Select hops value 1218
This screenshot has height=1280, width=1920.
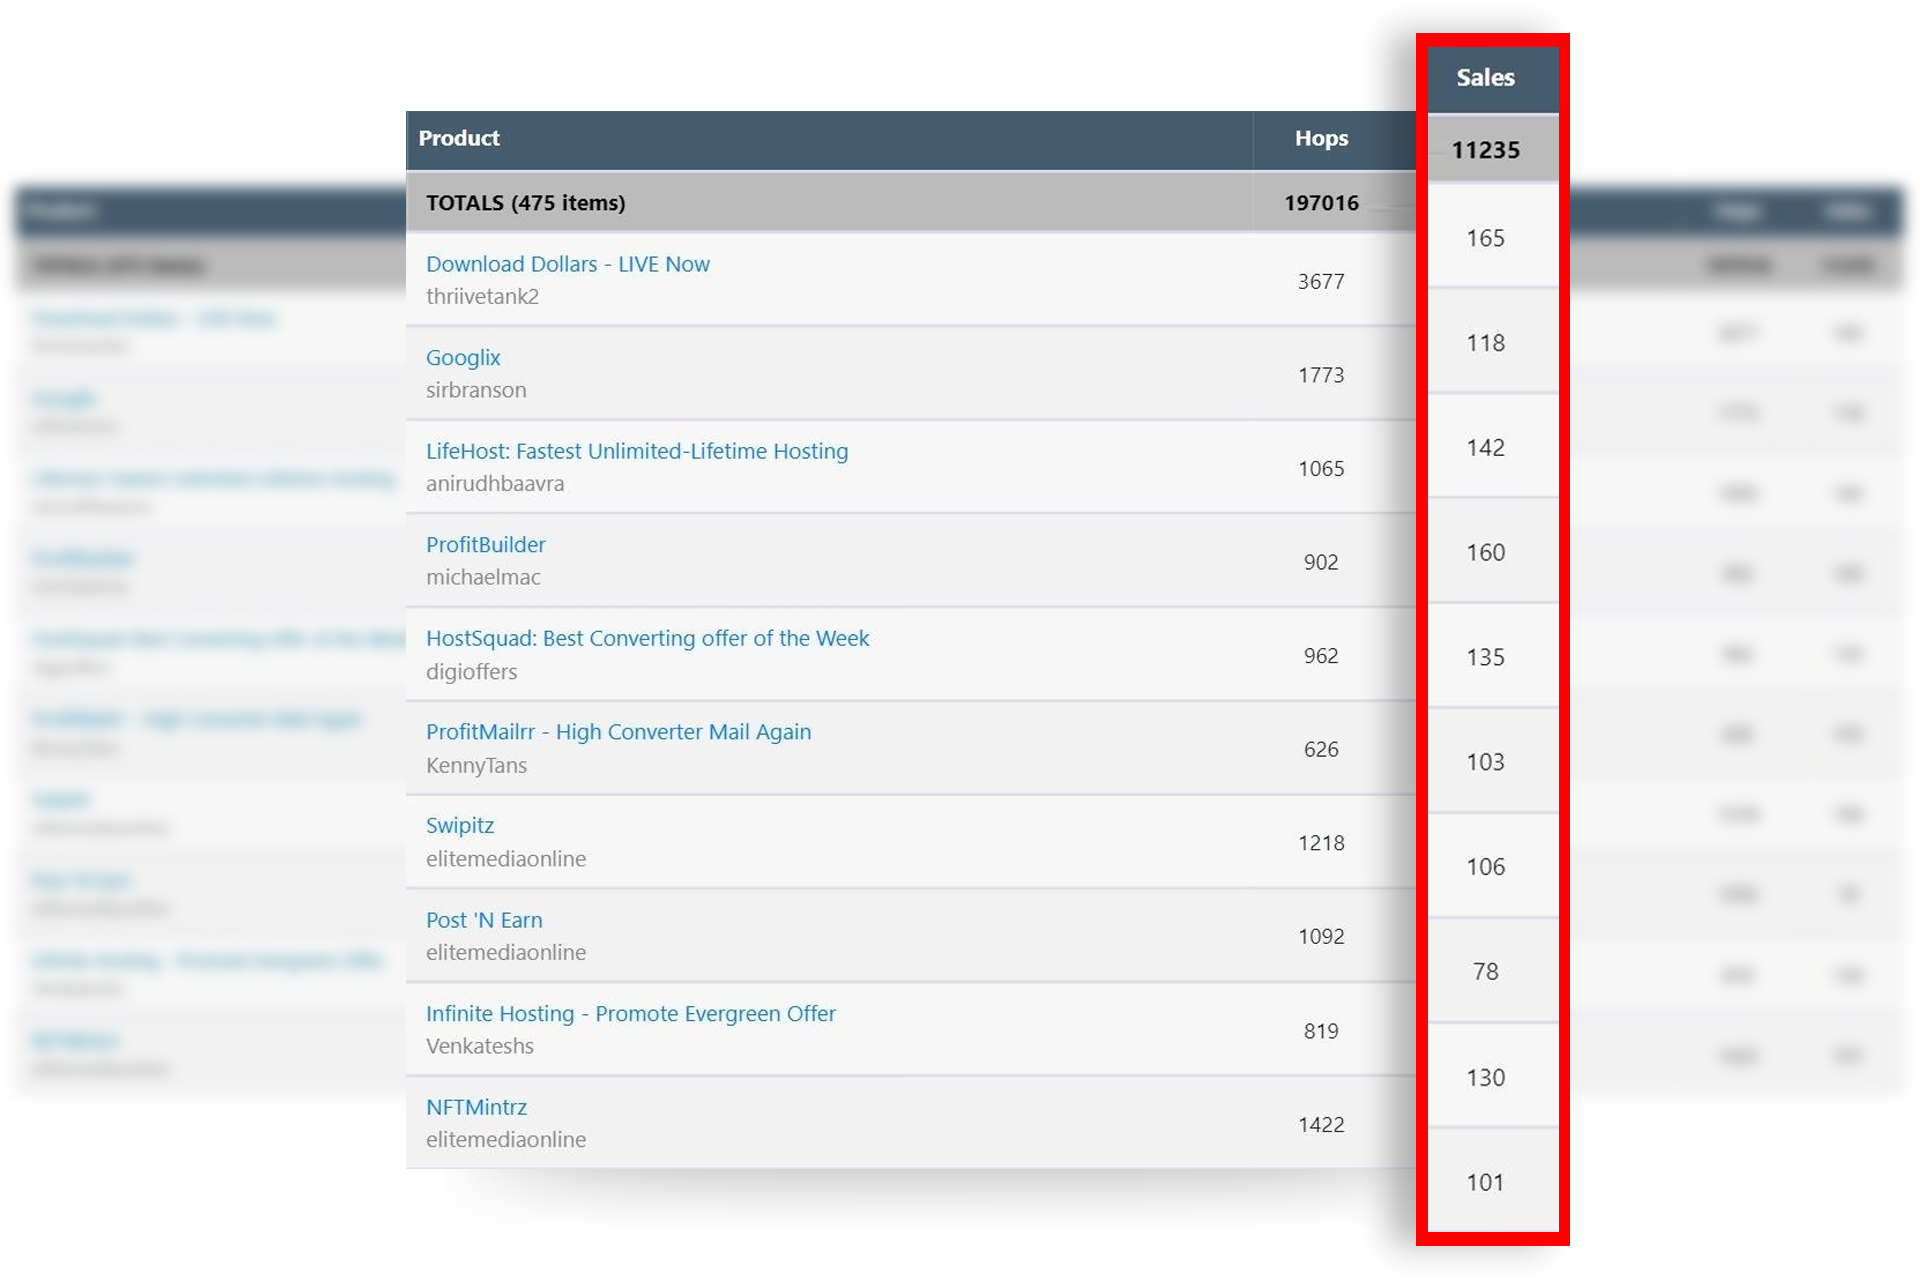(1321, 843)
